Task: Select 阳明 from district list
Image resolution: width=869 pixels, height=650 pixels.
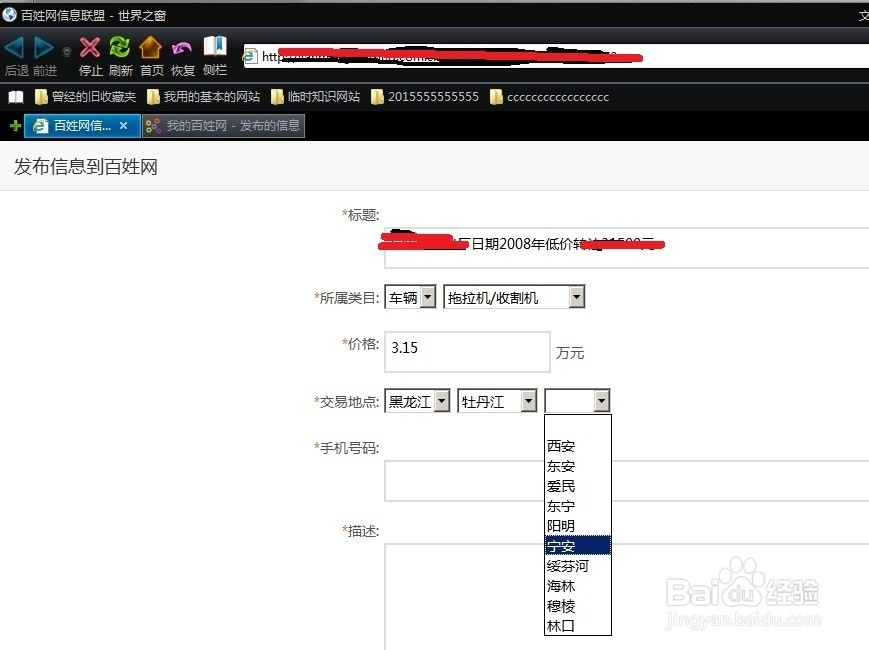Action: [577, 526]
